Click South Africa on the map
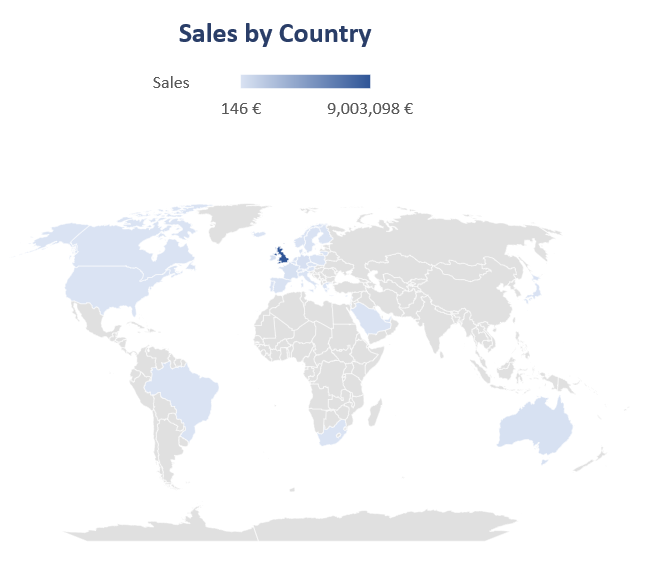The image size is (649, 574). 333,434
